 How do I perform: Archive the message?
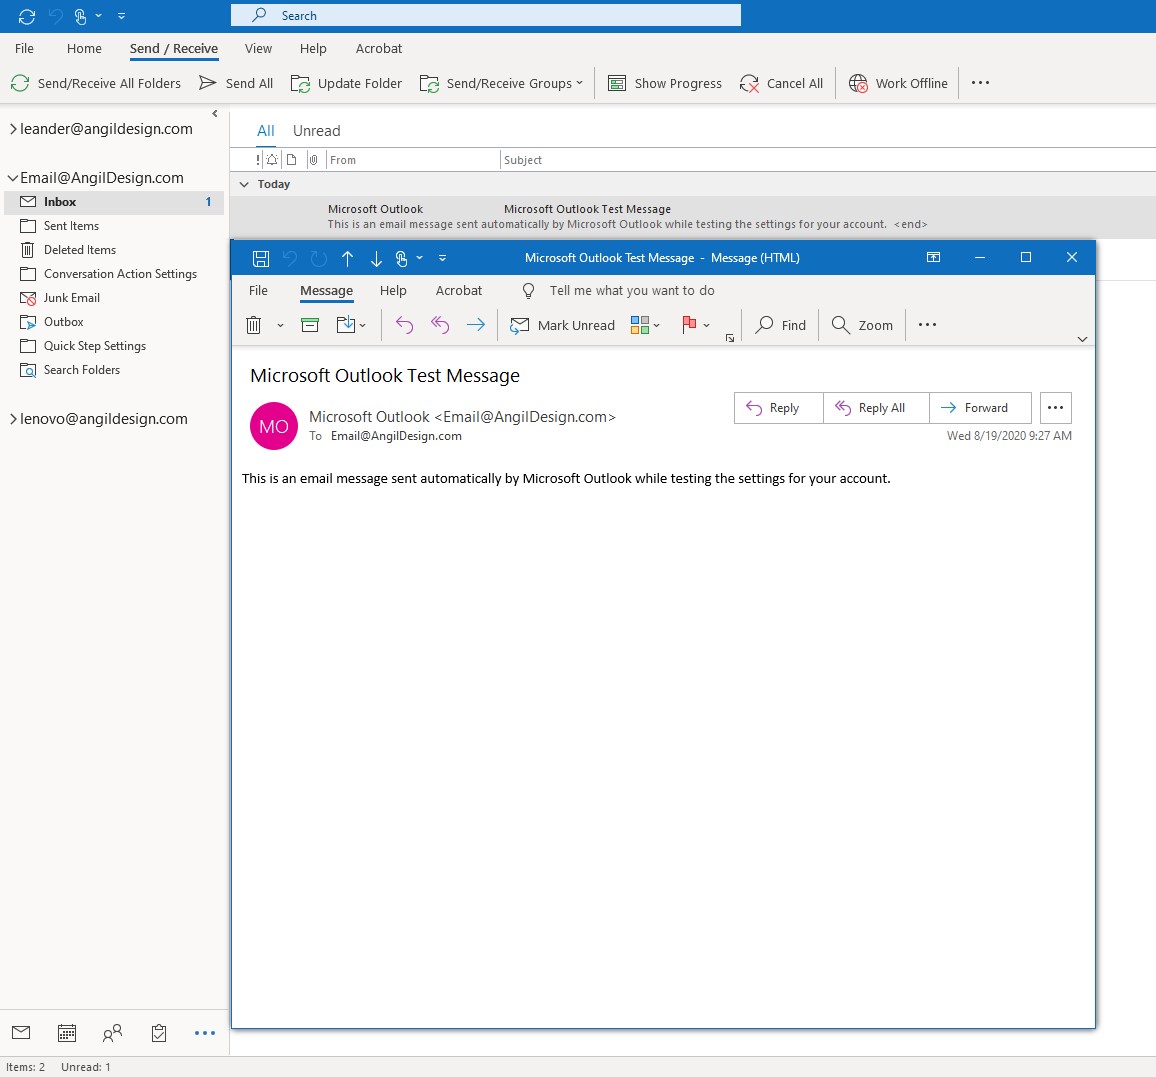[x=310, y=325]
